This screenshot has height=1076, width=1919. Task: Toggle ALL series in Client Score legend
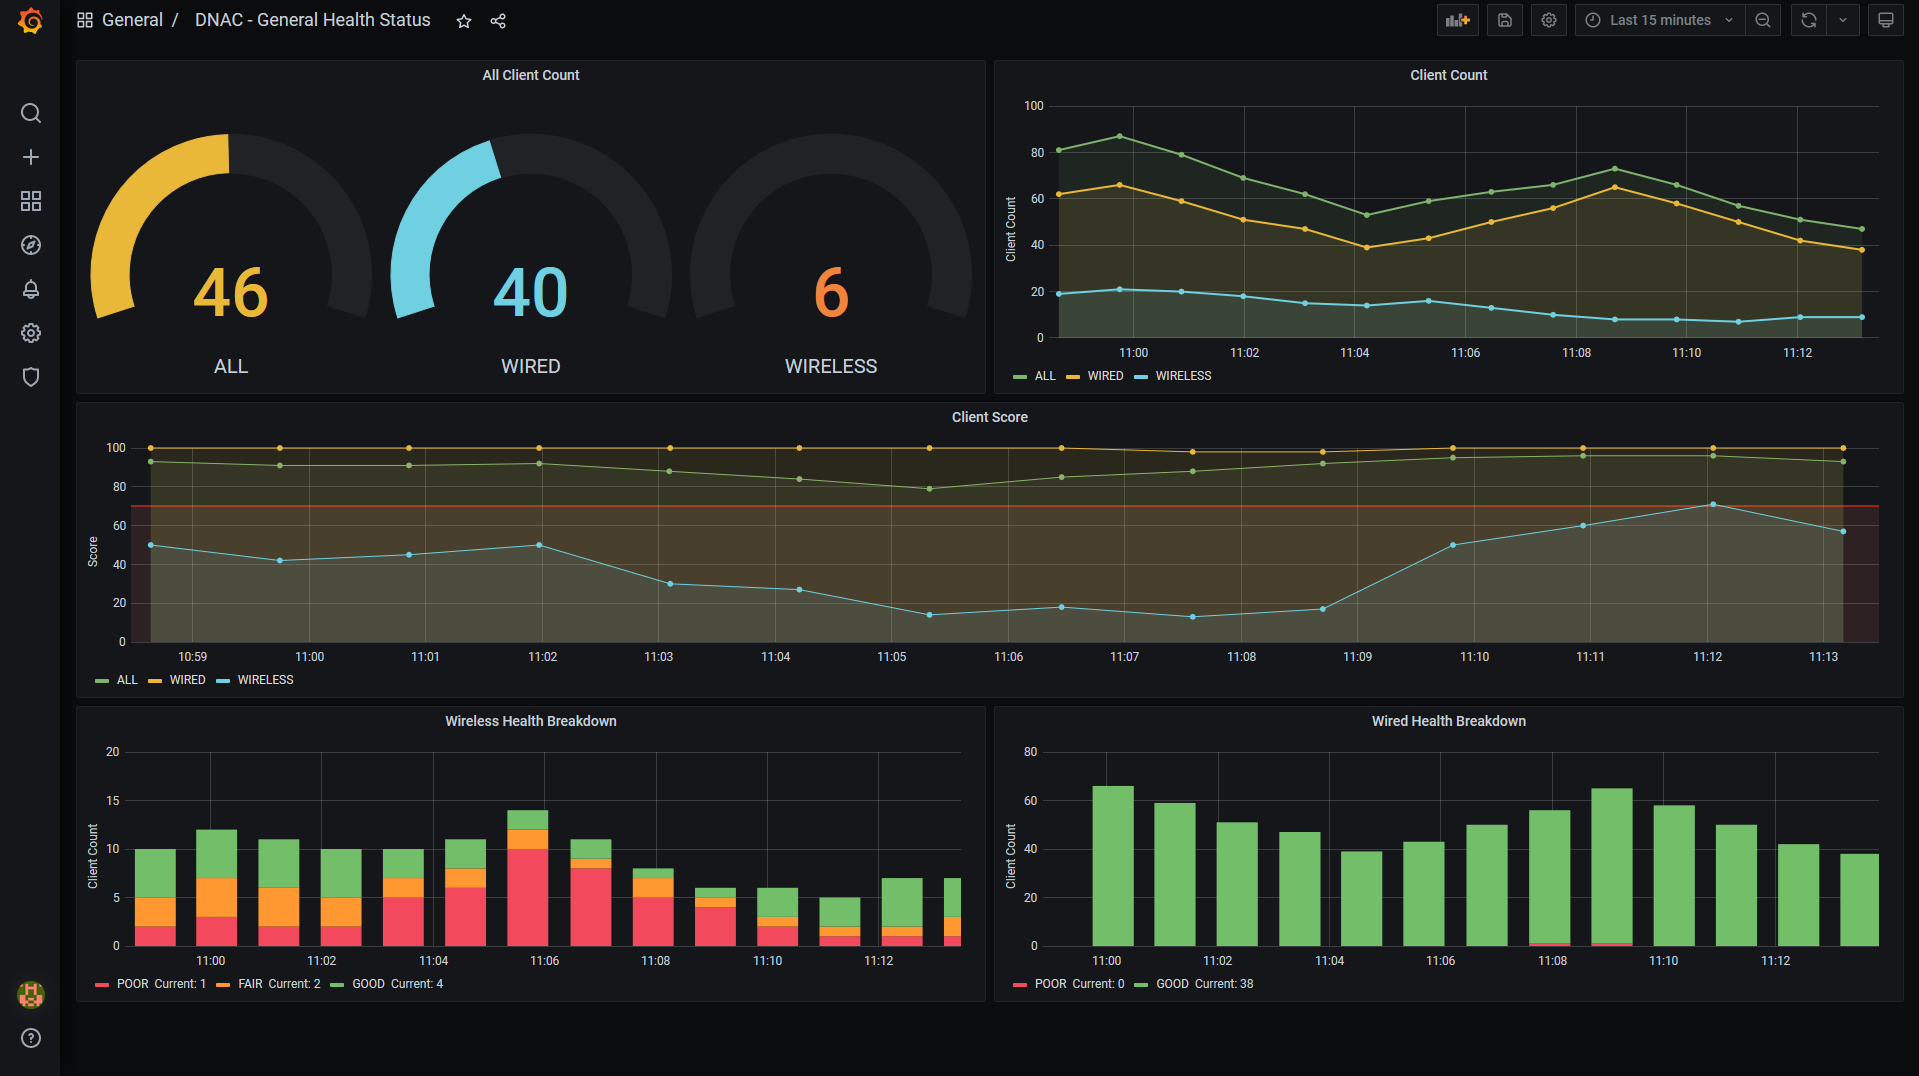(x=127, y=680)
